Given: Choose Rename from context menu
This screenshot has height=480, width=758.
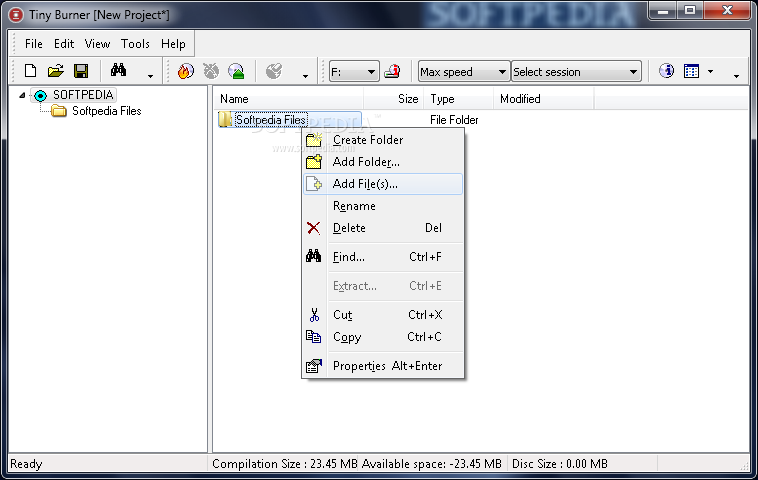Looking at the screenshot, I should tap(383, 206).
